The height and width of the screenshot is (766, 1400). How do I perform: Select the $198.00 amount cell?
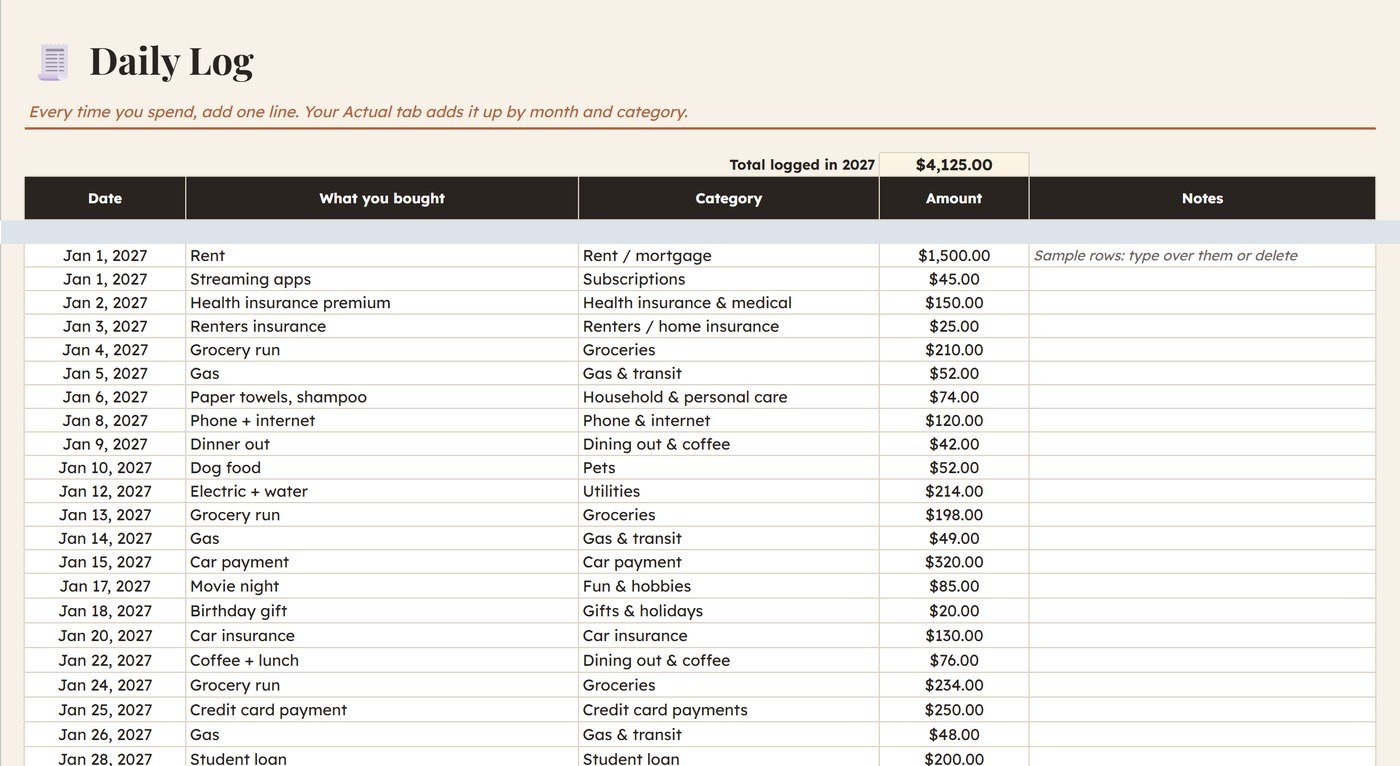coord(954,515)
